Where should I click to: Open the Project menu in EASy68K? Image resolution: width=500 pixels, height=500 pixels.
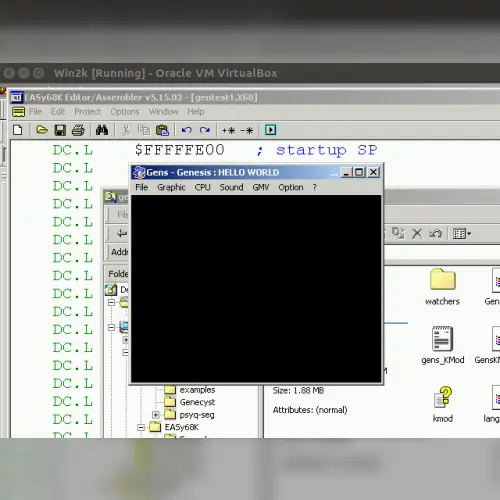point(87,112)
